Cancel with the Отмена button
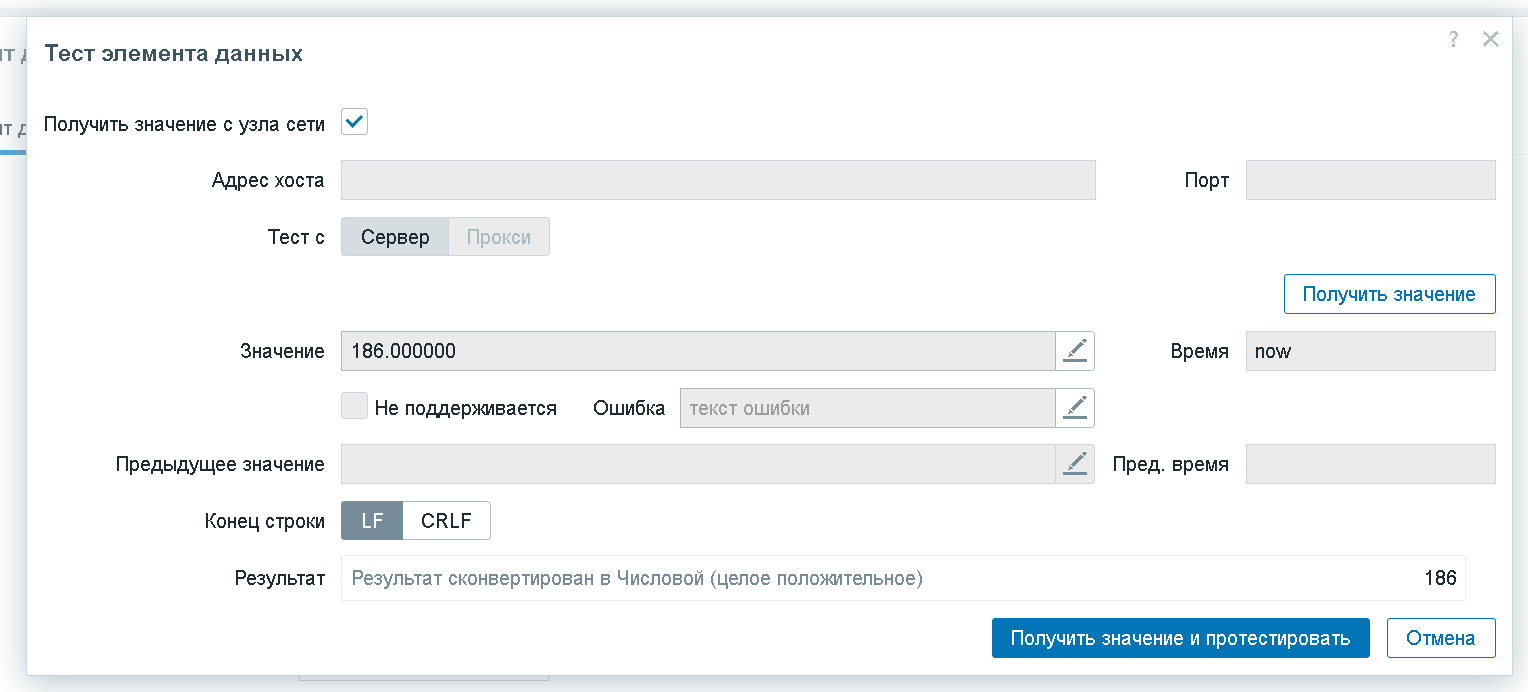Image resolution: width=1528 pixels, height=692 pixels. 1440,638
